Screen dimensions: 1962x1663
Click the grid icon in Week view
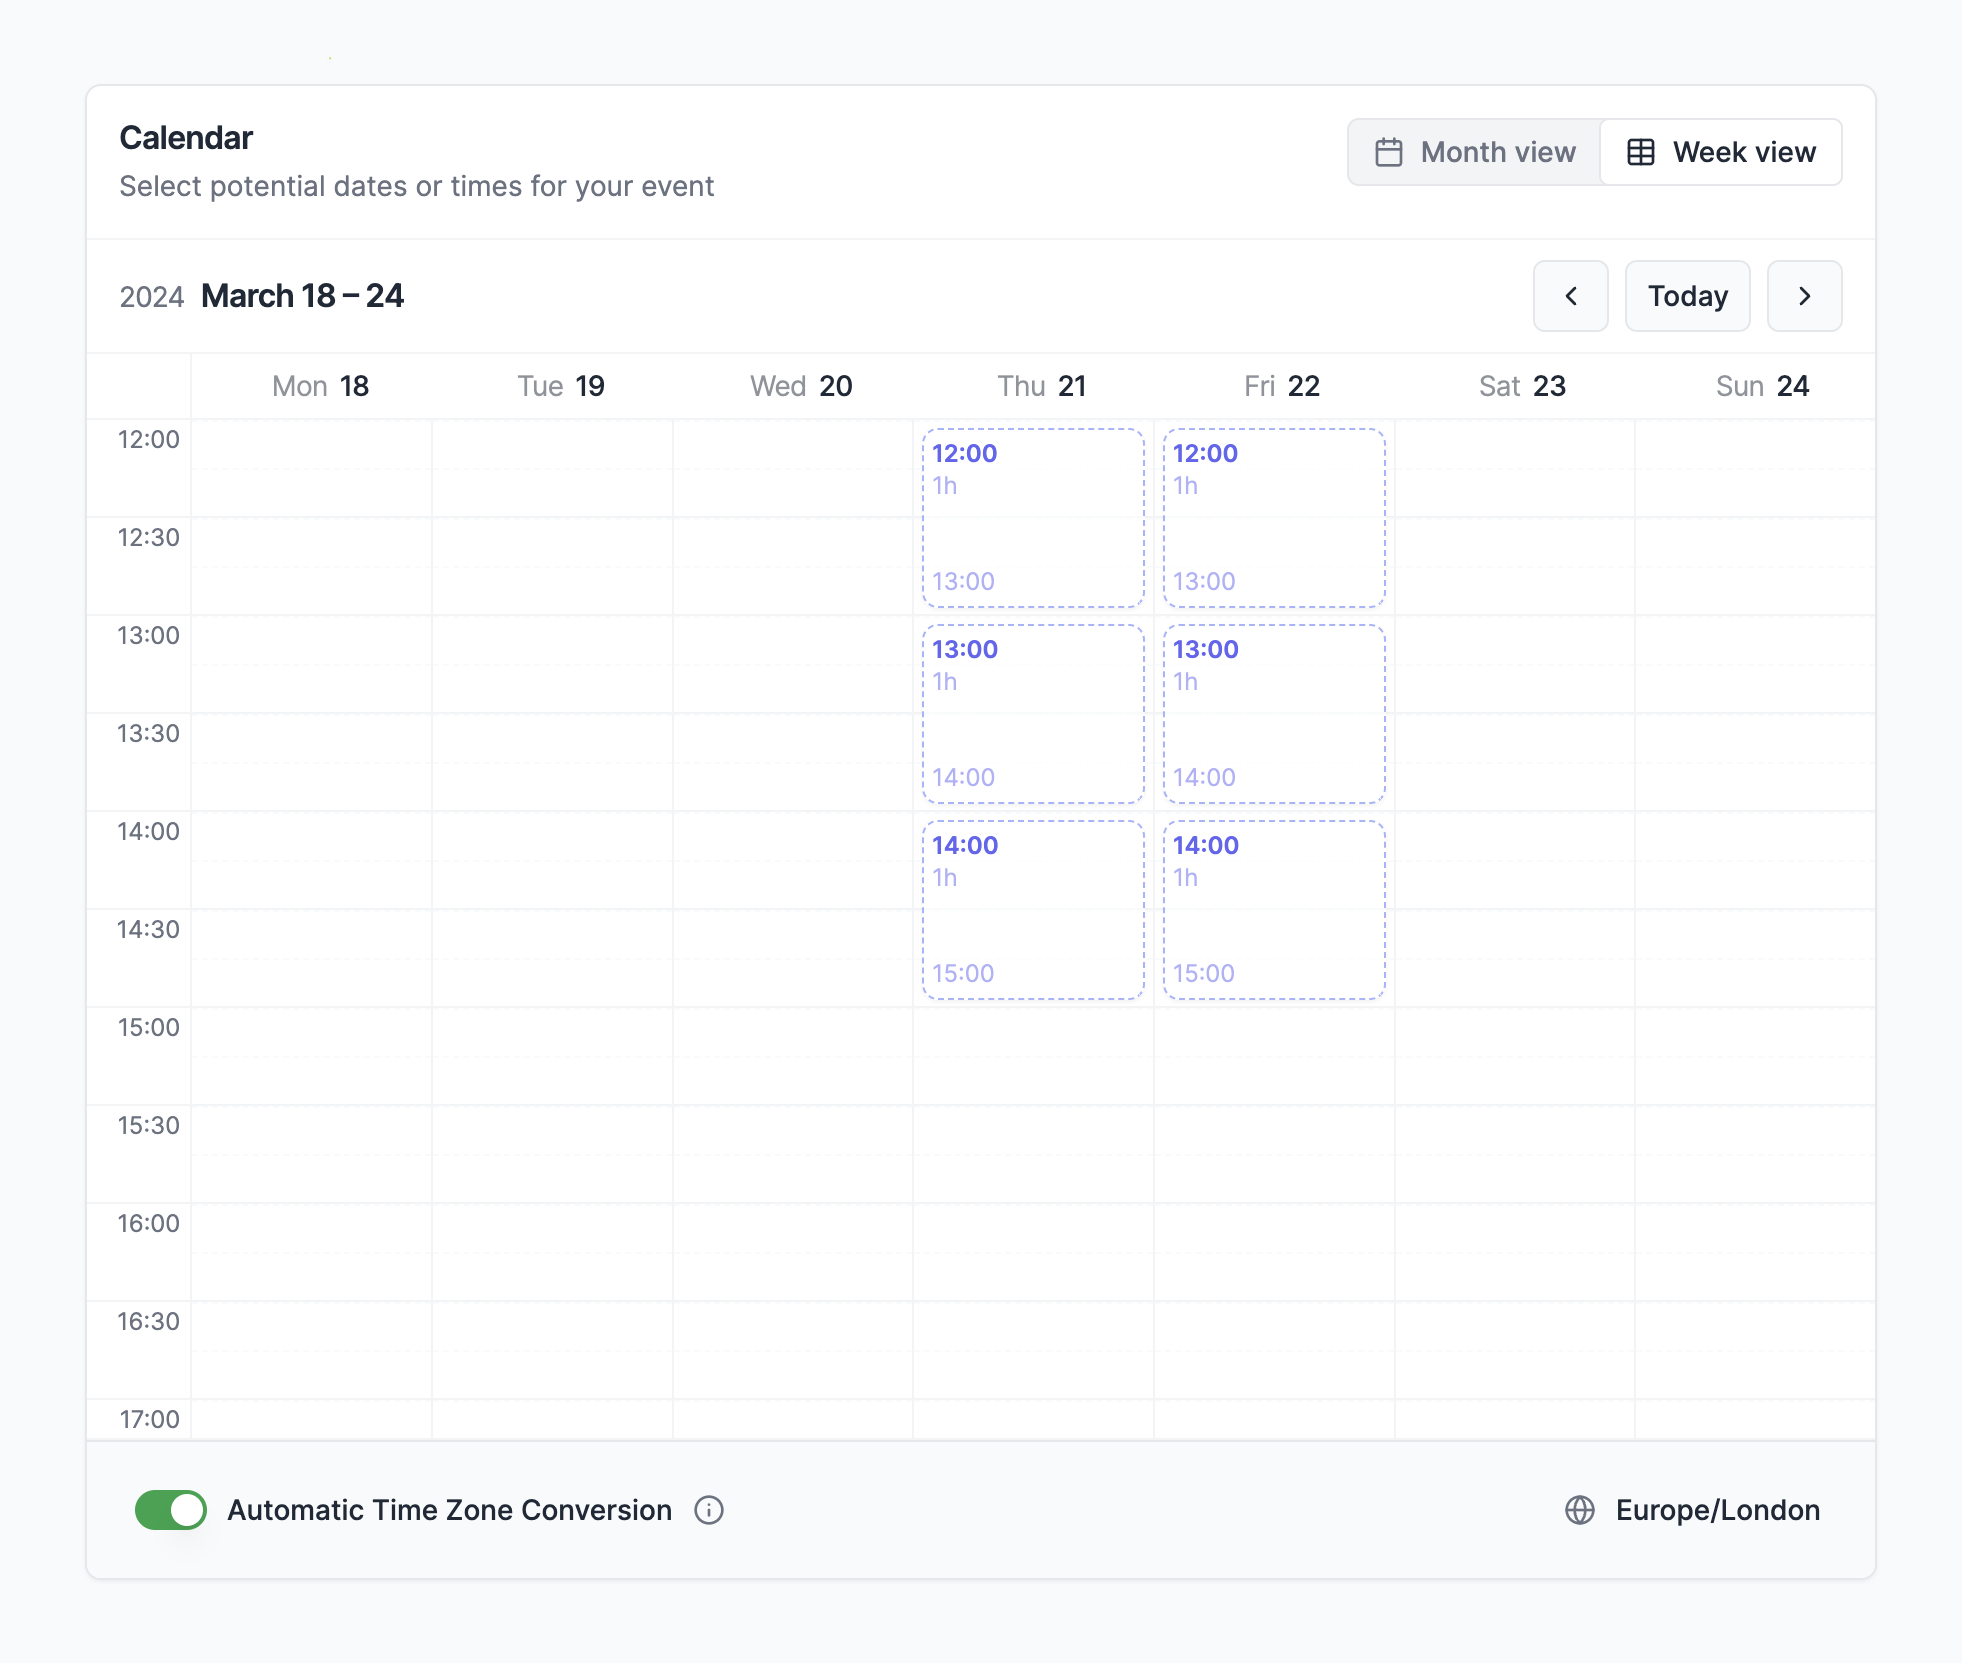pos(1641,152)
